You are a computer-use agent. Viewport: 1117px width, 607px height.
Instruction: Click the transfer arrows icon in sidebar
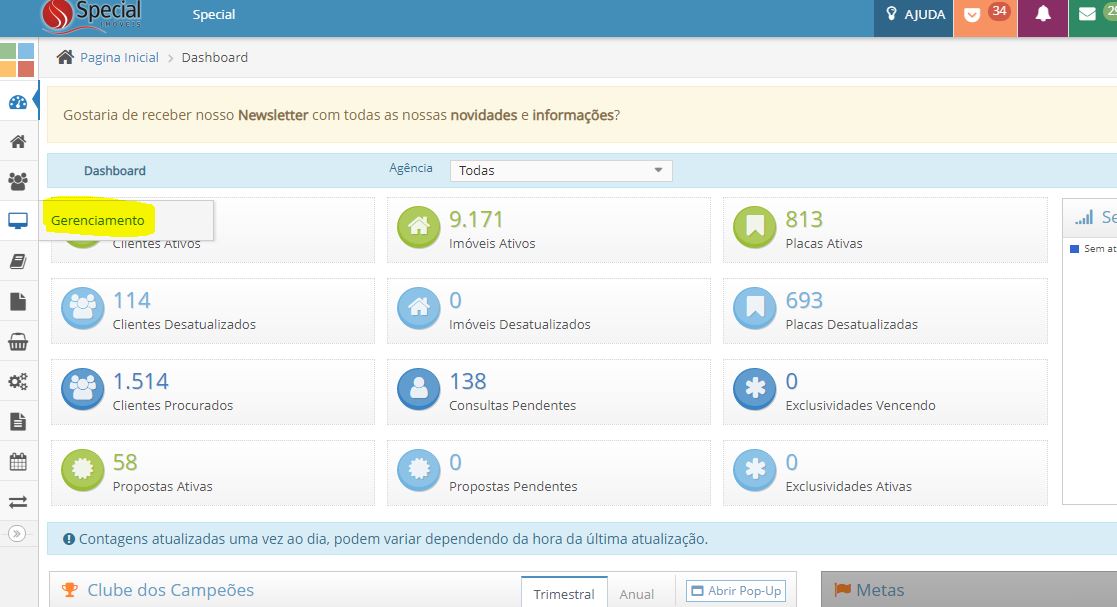coord(18,502)
